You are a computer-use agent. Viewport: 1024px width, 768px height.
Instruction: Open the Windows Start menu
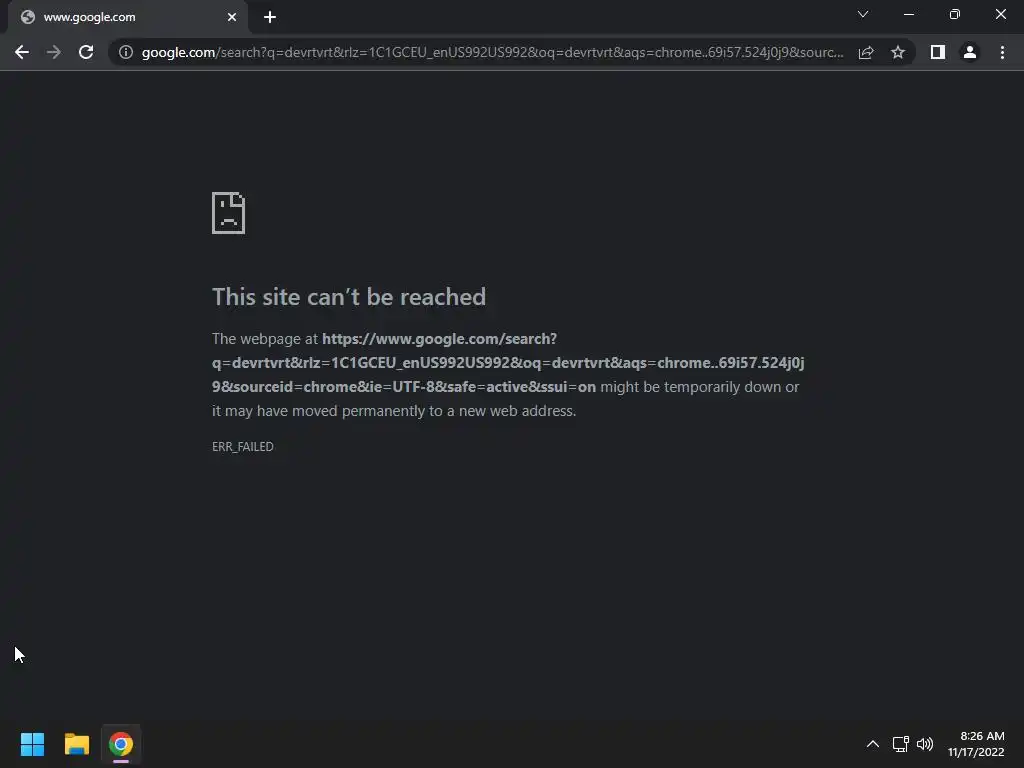pos(32,744)
